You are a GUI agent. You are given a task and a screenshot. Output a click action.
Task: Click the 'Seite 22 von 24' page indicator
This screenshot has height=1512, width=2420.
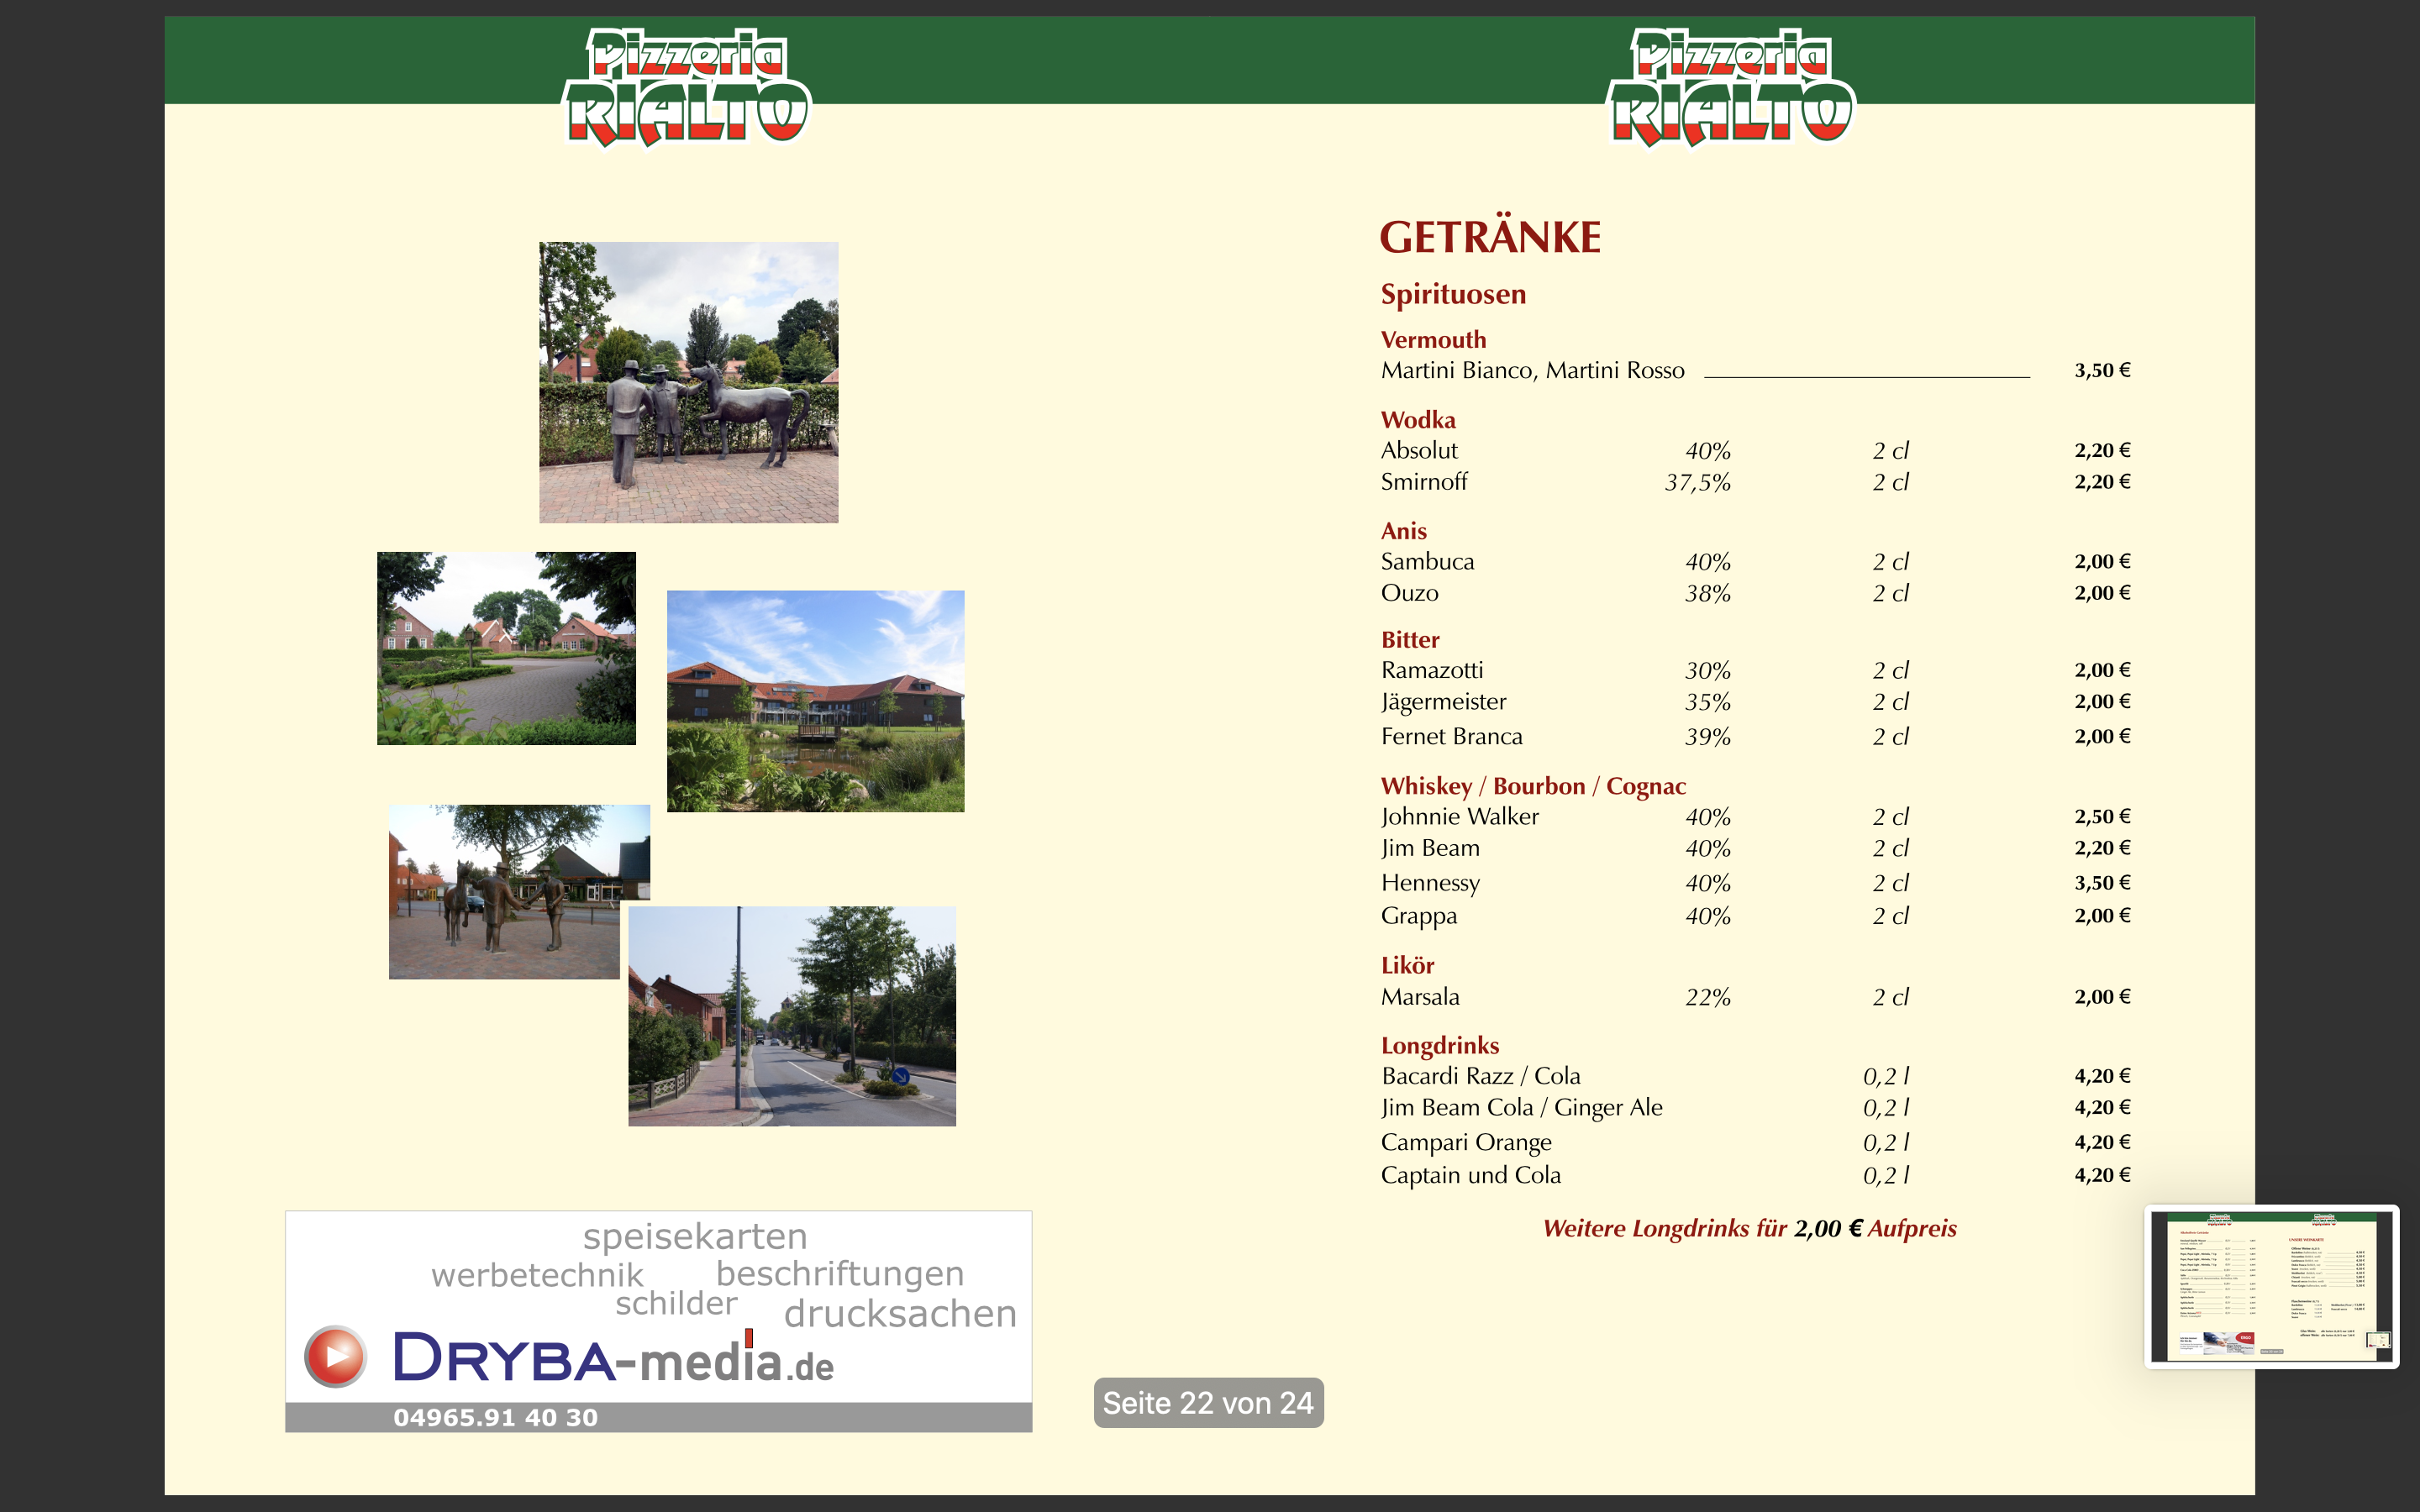[x=1208, y=1403]
